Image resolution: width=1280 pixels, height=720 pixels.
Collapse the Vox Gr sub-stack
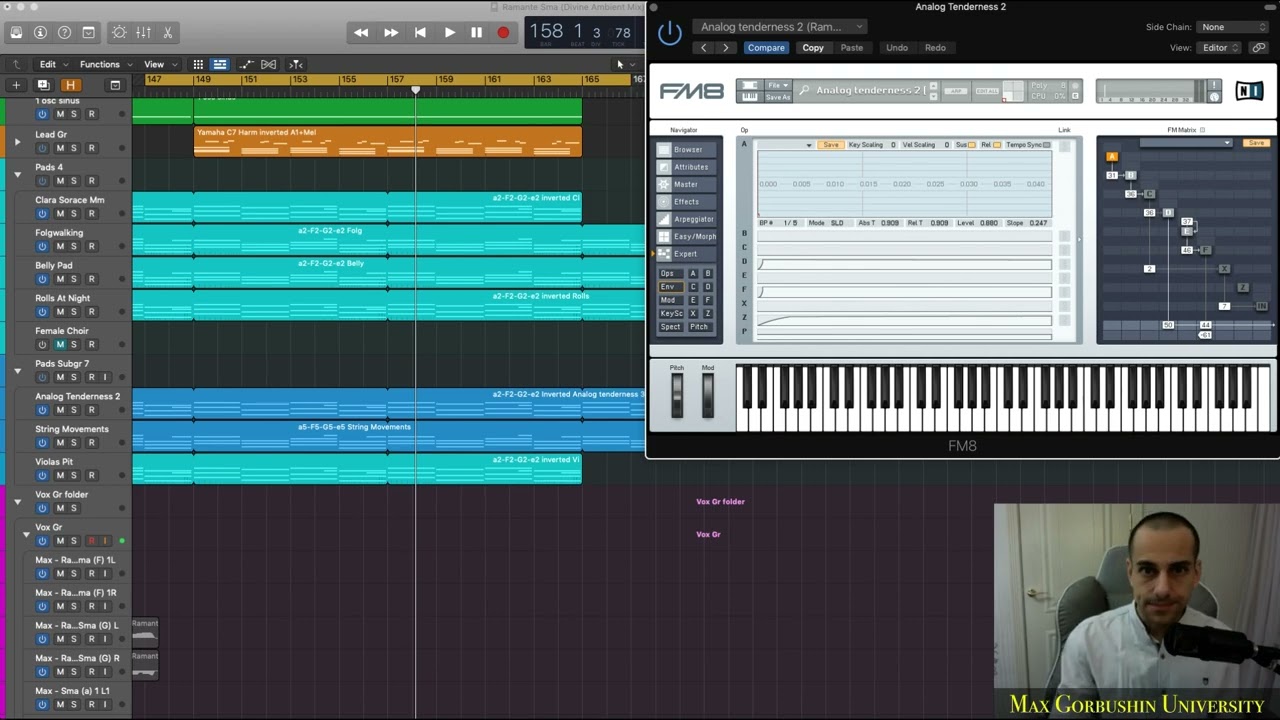[27, 534]
